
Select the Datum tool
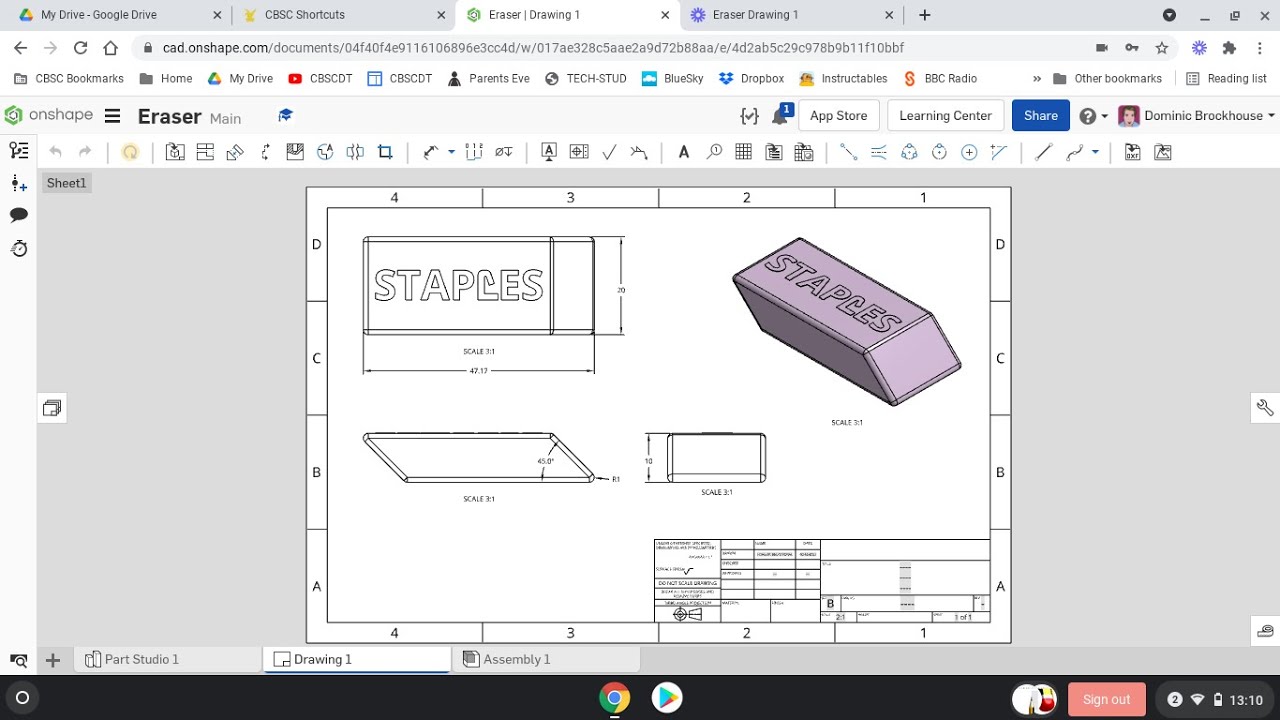549,152
